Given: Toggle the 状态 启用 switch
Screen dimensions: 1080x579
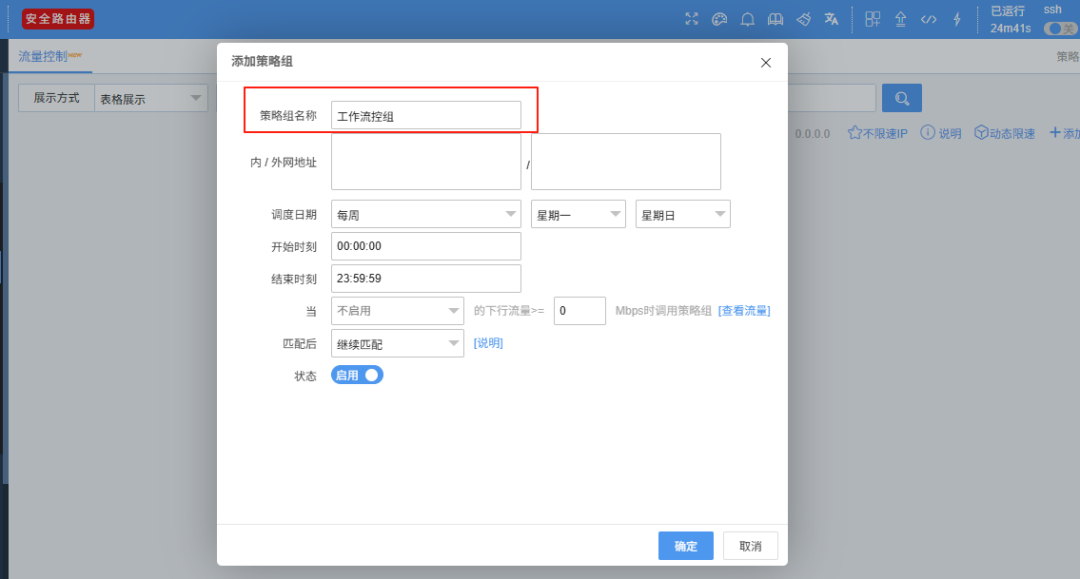Looking at the screenshot, I should 357,375.
